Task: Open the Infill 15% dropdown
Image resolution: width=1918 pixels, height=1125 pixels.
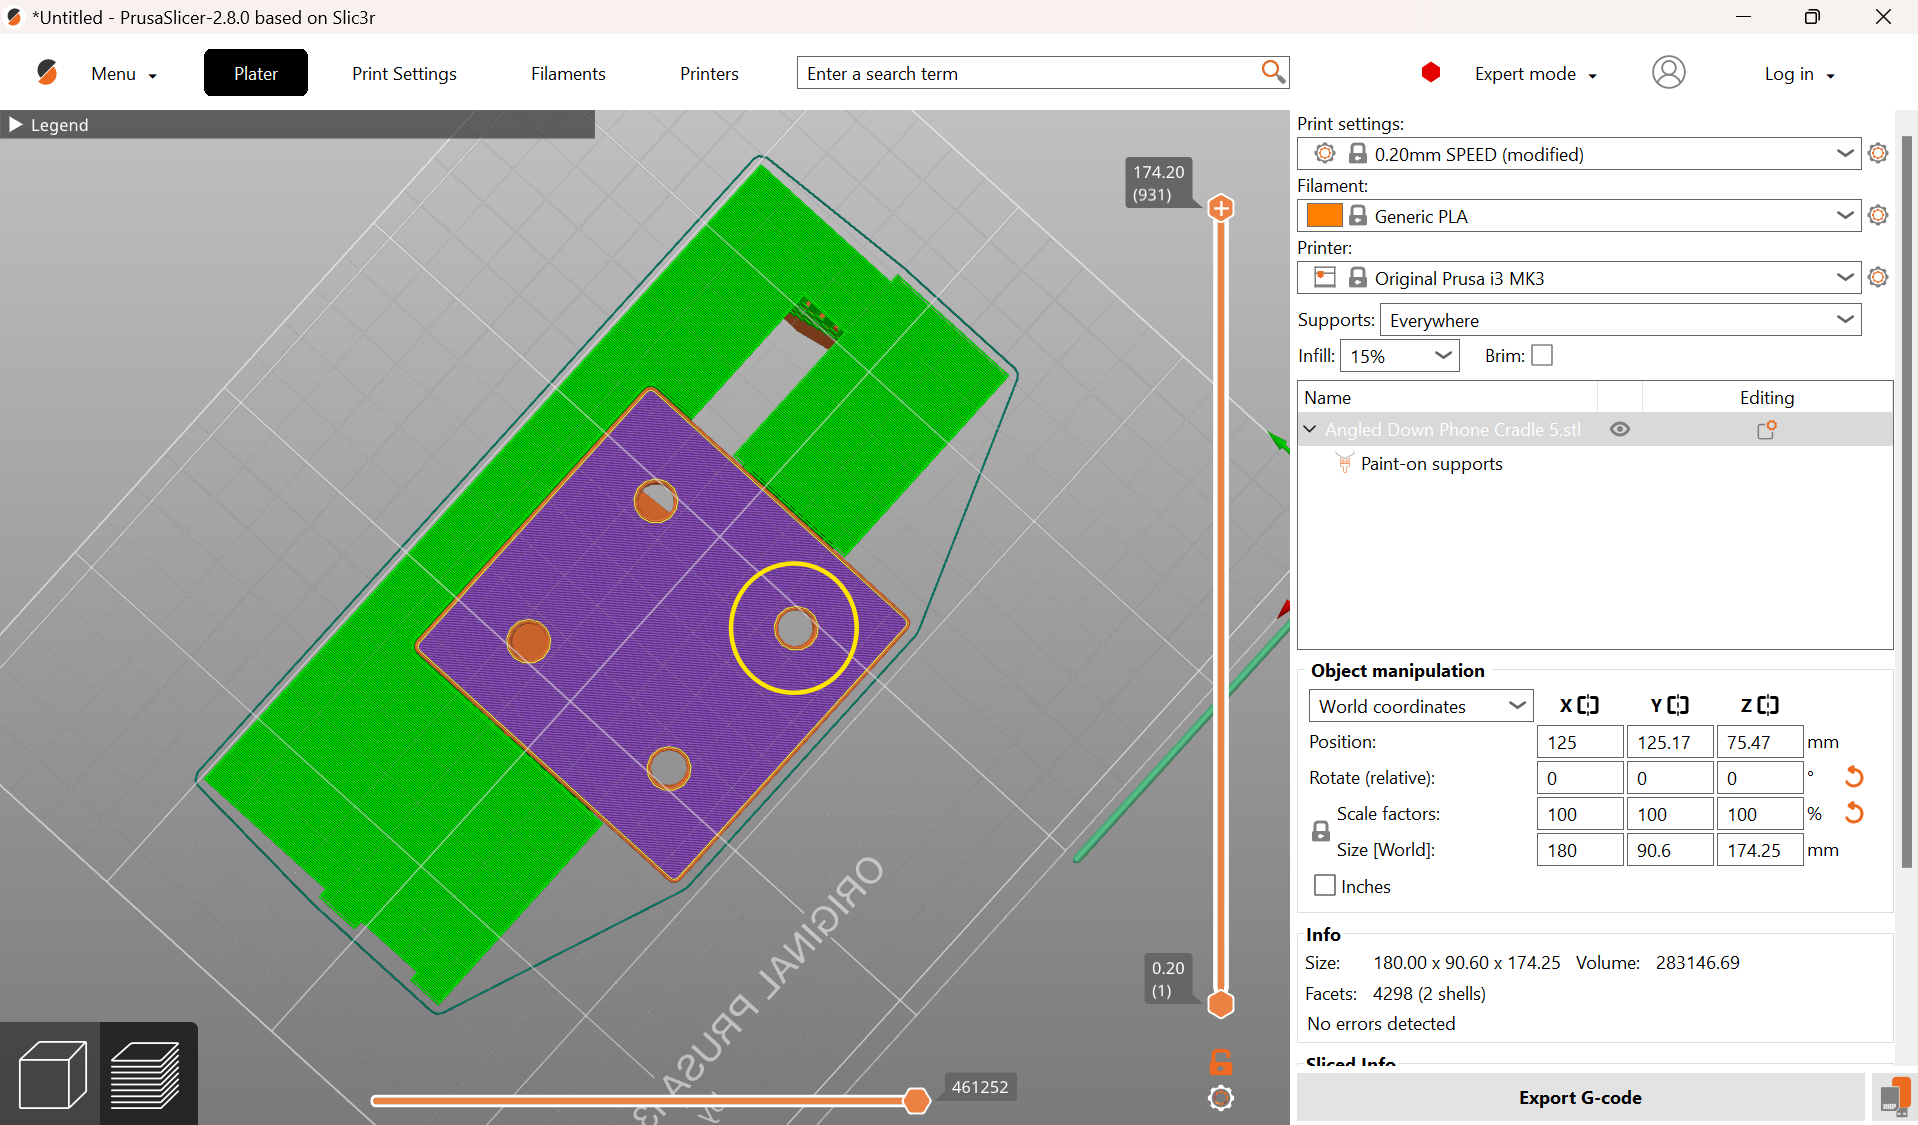Action: tap(1399, 356)
